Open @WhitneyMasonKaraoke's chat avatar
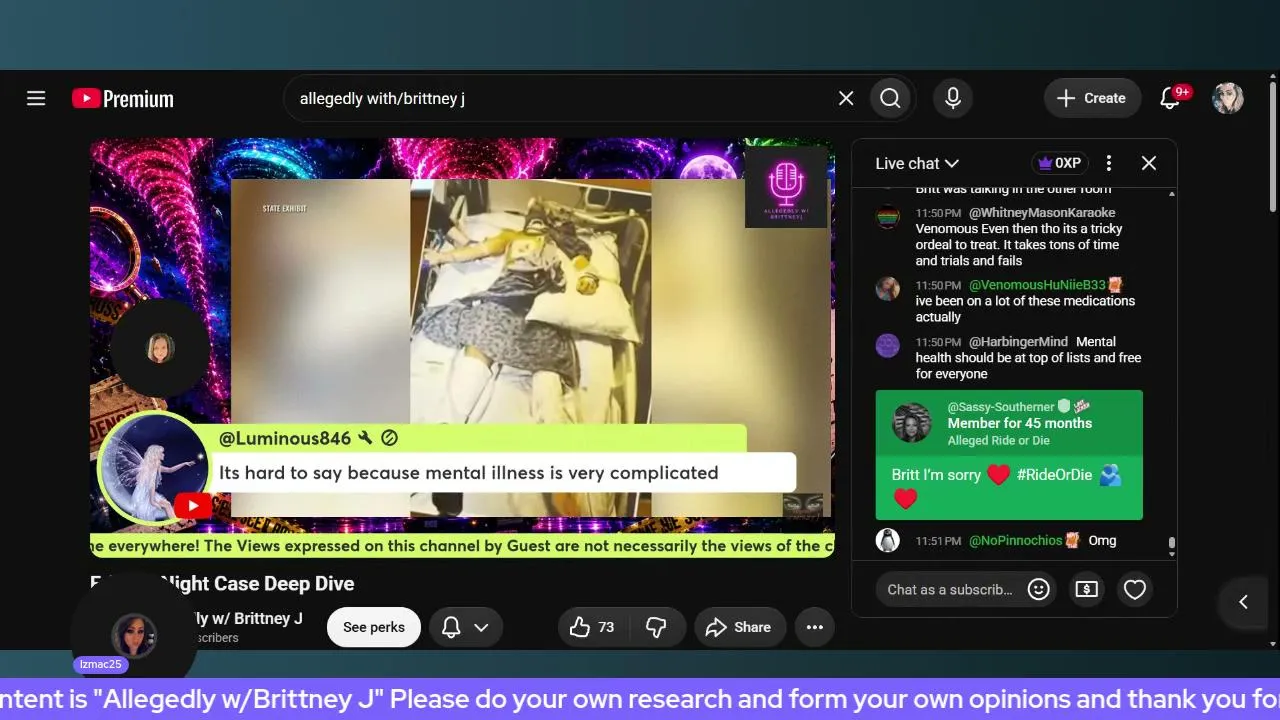Screen dimensions: 1280x720 point(888,217)
